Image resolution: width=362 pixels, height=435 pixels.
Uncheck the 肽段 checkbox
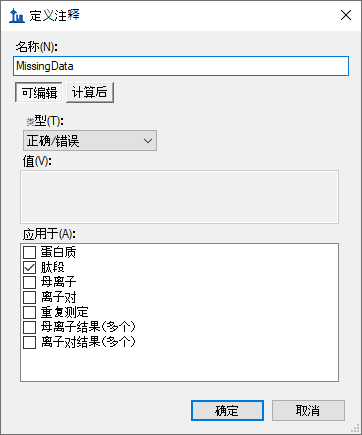click(x=29, y=267)
